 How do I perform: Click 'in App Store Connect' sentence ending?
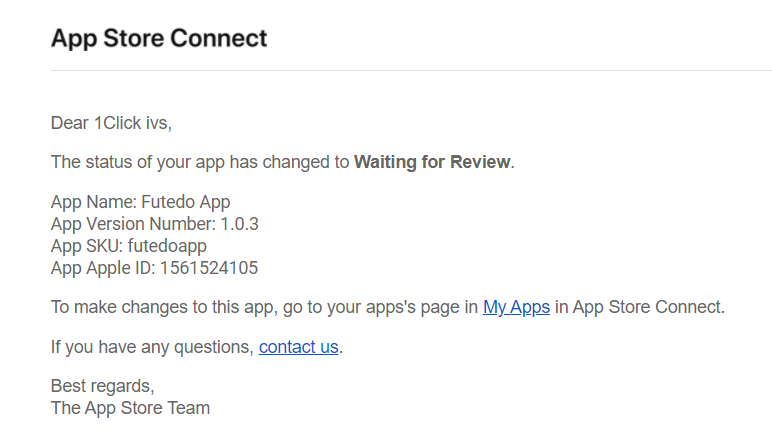(x=638, y=307)
